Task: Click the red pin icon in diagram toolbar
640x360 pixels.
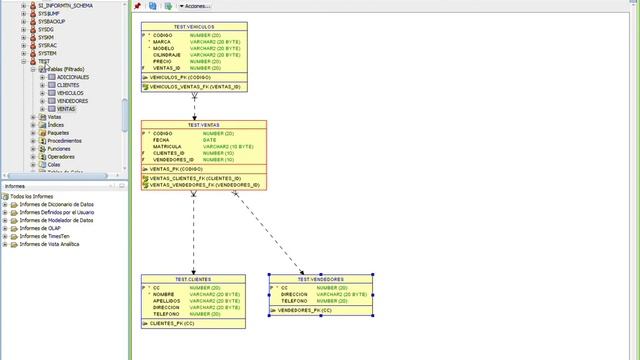Action: coord(138,6)
